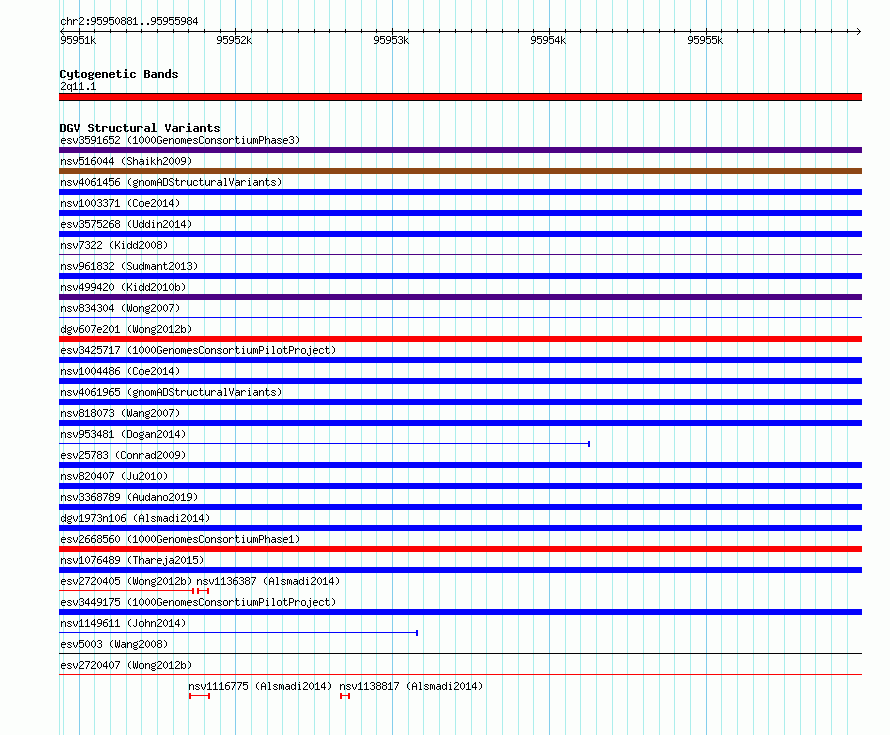Select variant label nsv1138817 (Alsmadi2014)

(x=411, y=686)
